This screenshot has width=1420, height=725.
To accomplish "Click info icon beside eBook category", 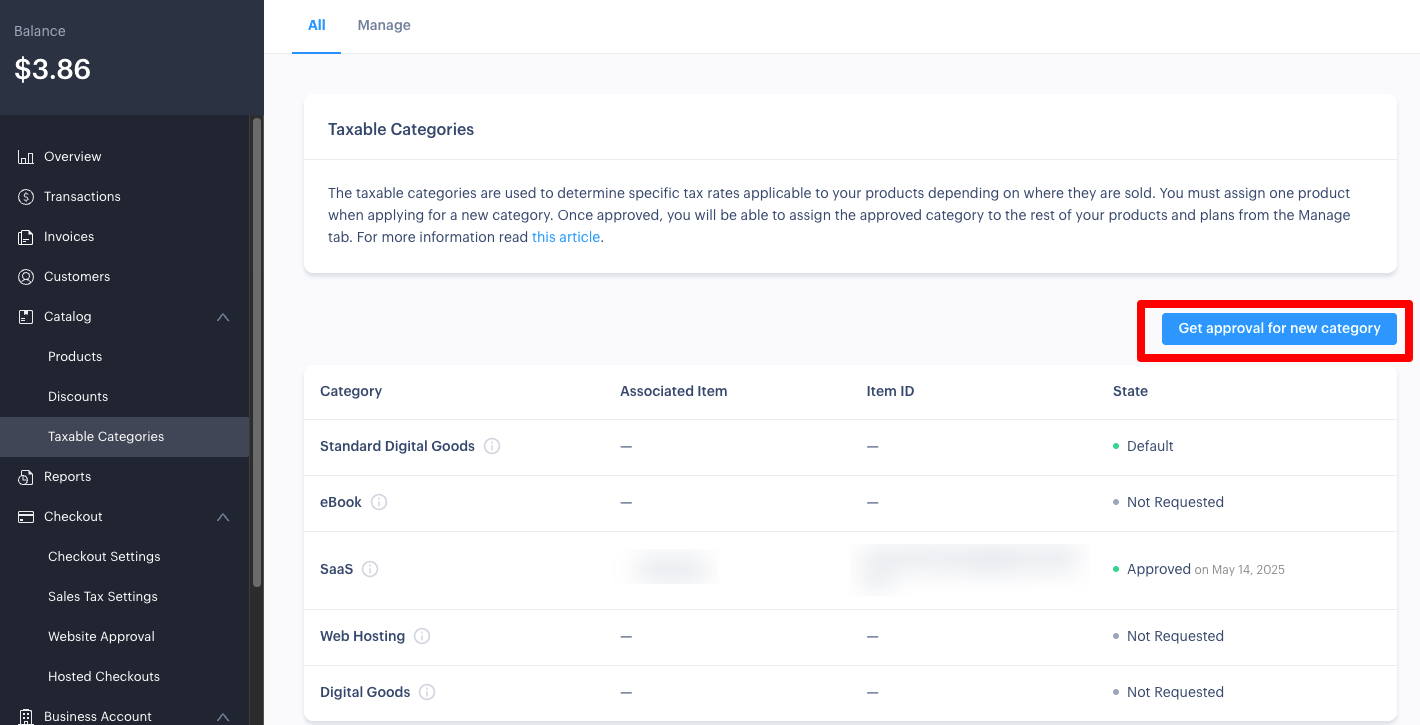I will [x=379, y=502].
